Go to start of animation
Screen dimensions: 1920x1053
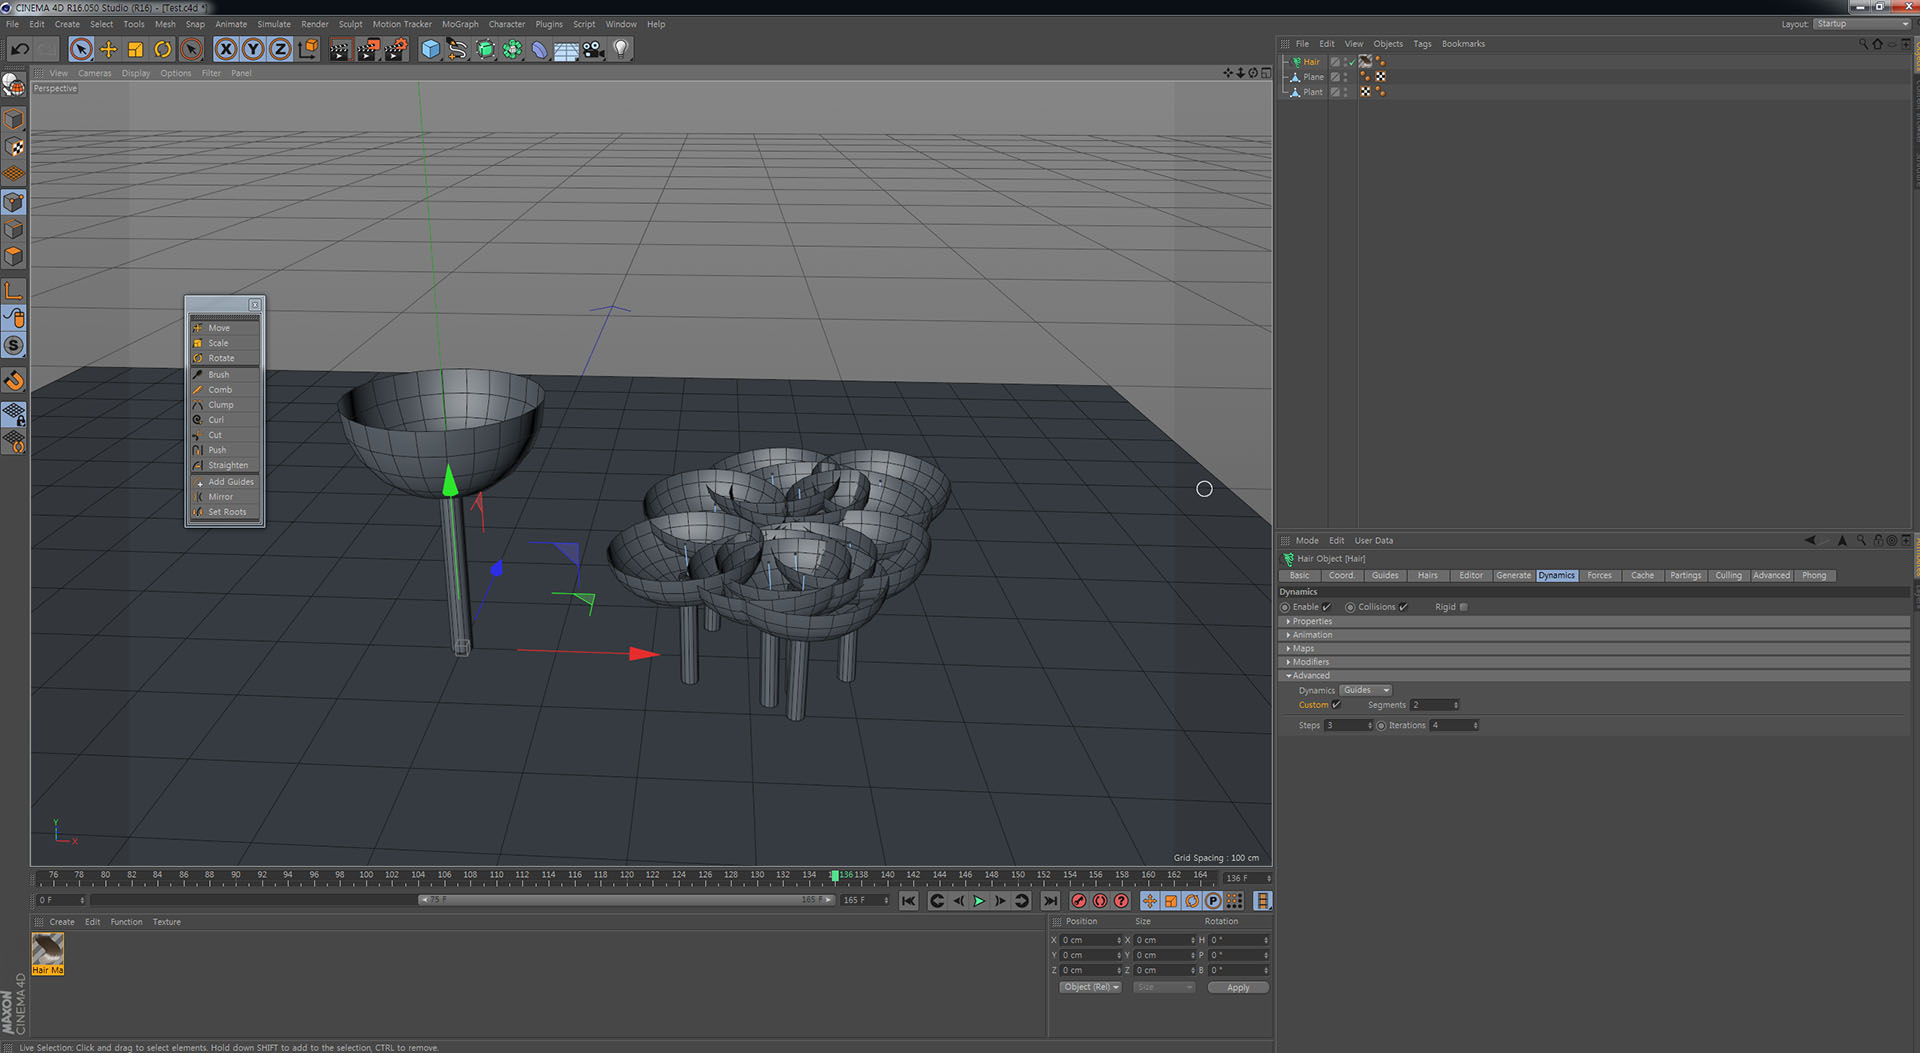(x=908, y=901)
